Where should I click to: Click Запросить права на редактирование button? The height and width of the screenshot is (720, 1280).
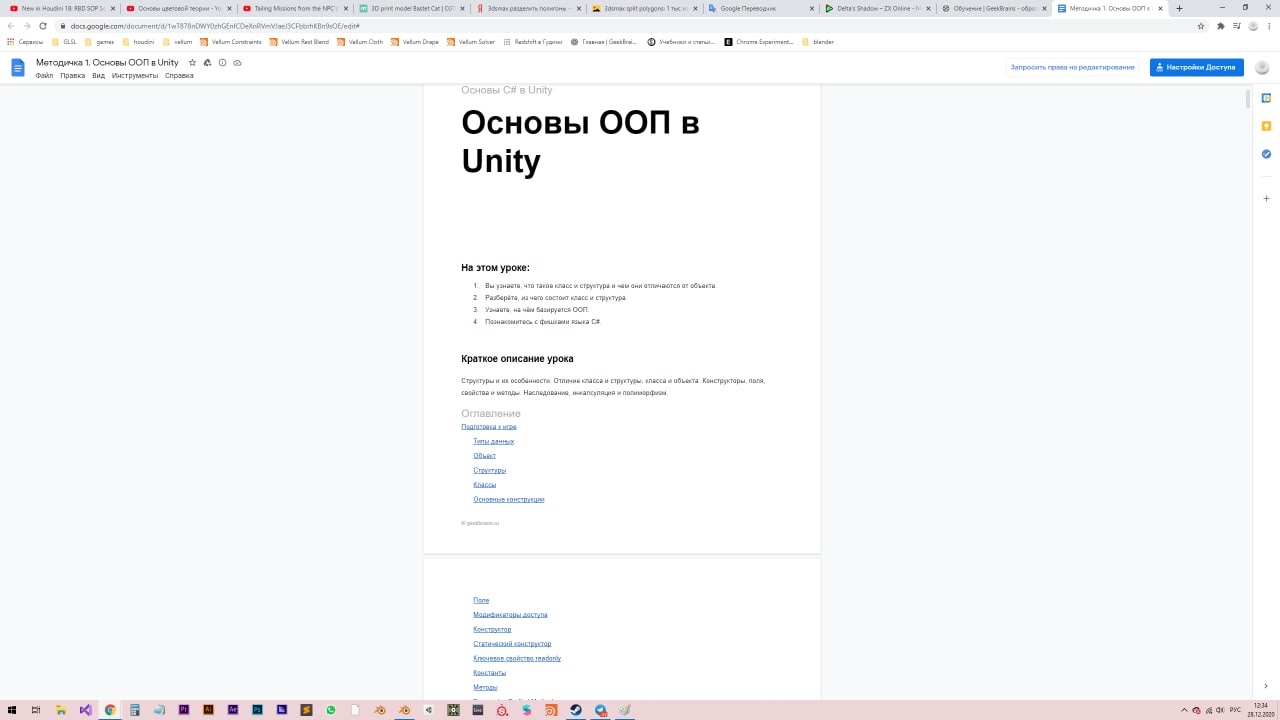[1072, 67]
